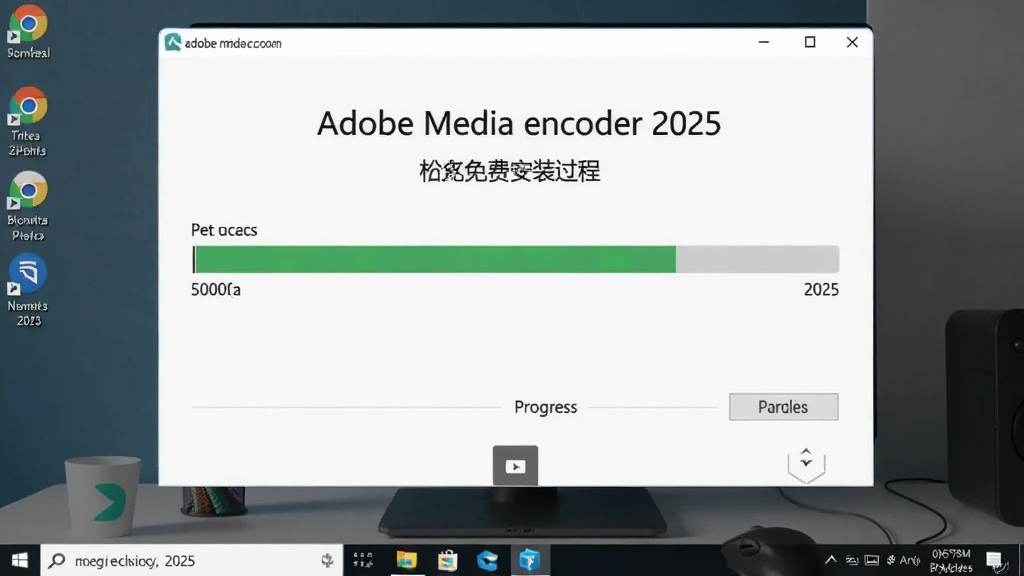Image resolution: width=1024 pixels, height=576 pixels.
Task: Click the unfilled grey part of progress bar
Action: (x=758, y=259)
